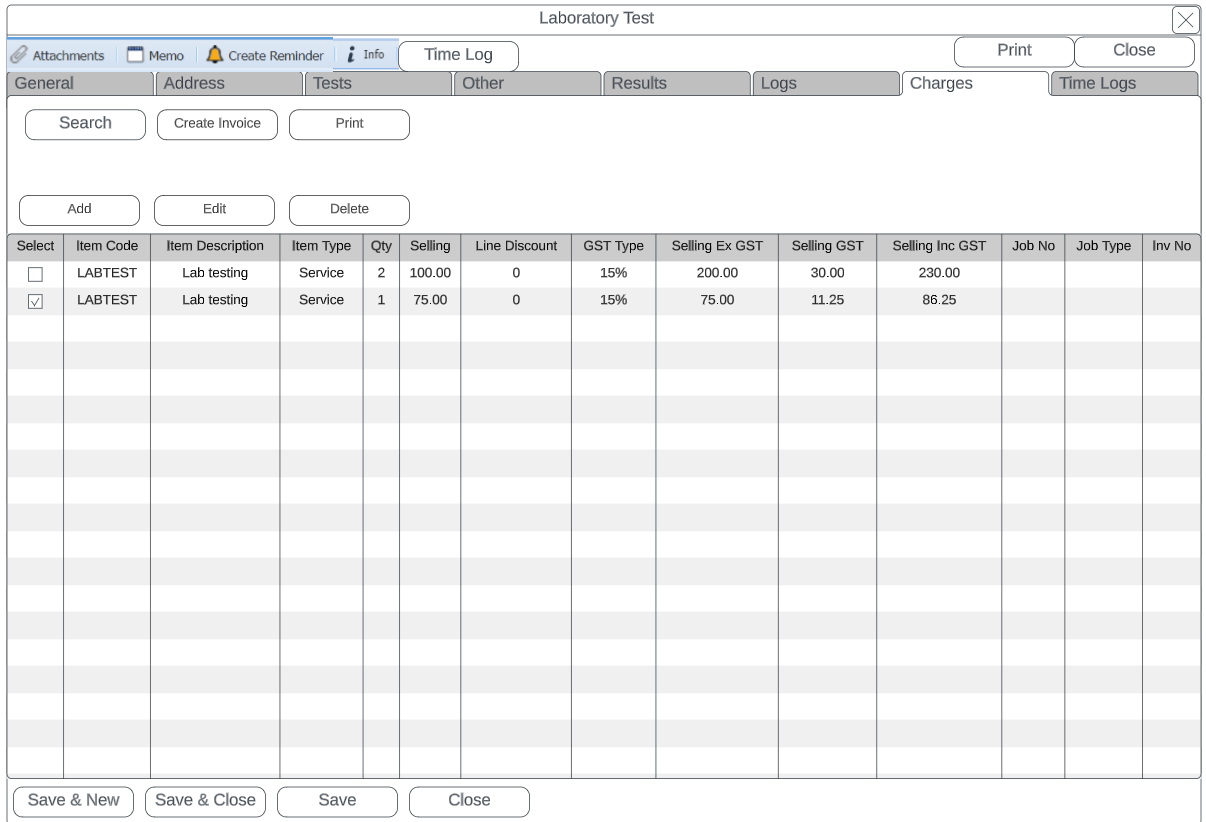Click the Add charge button

click(x=79, y=210)
